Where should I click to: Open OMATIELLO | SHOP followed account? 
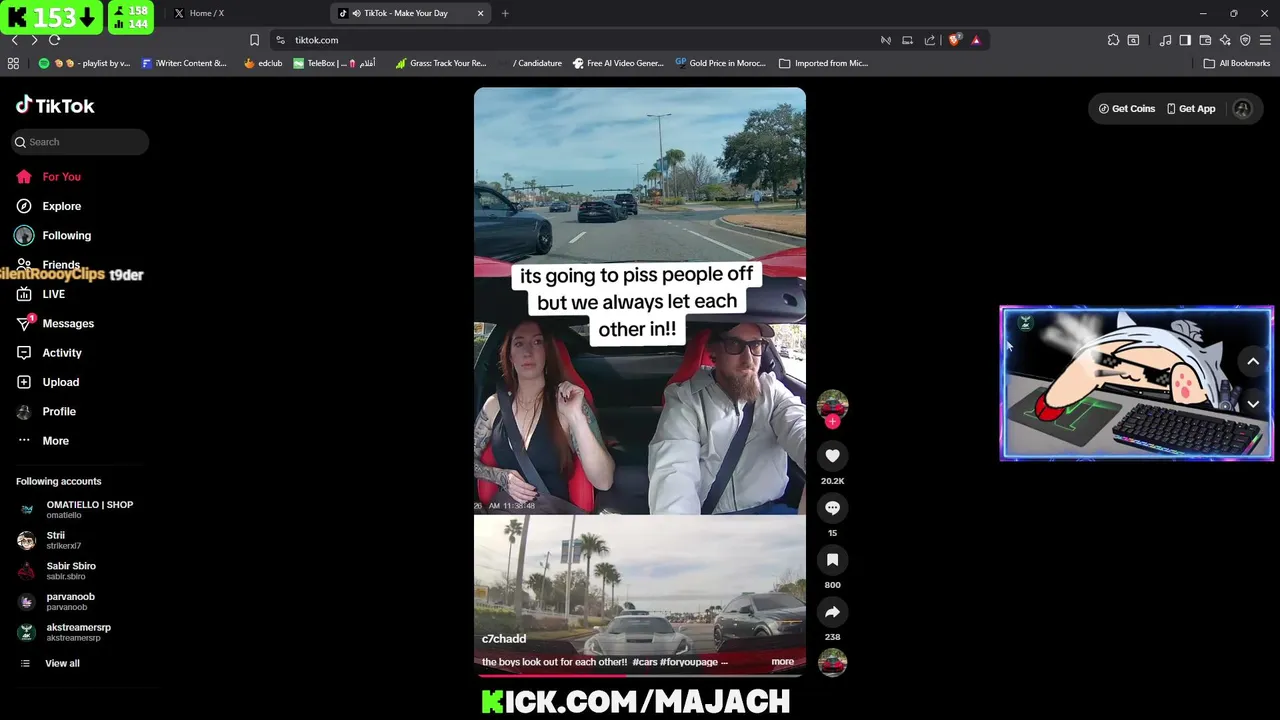click(76, 509)
